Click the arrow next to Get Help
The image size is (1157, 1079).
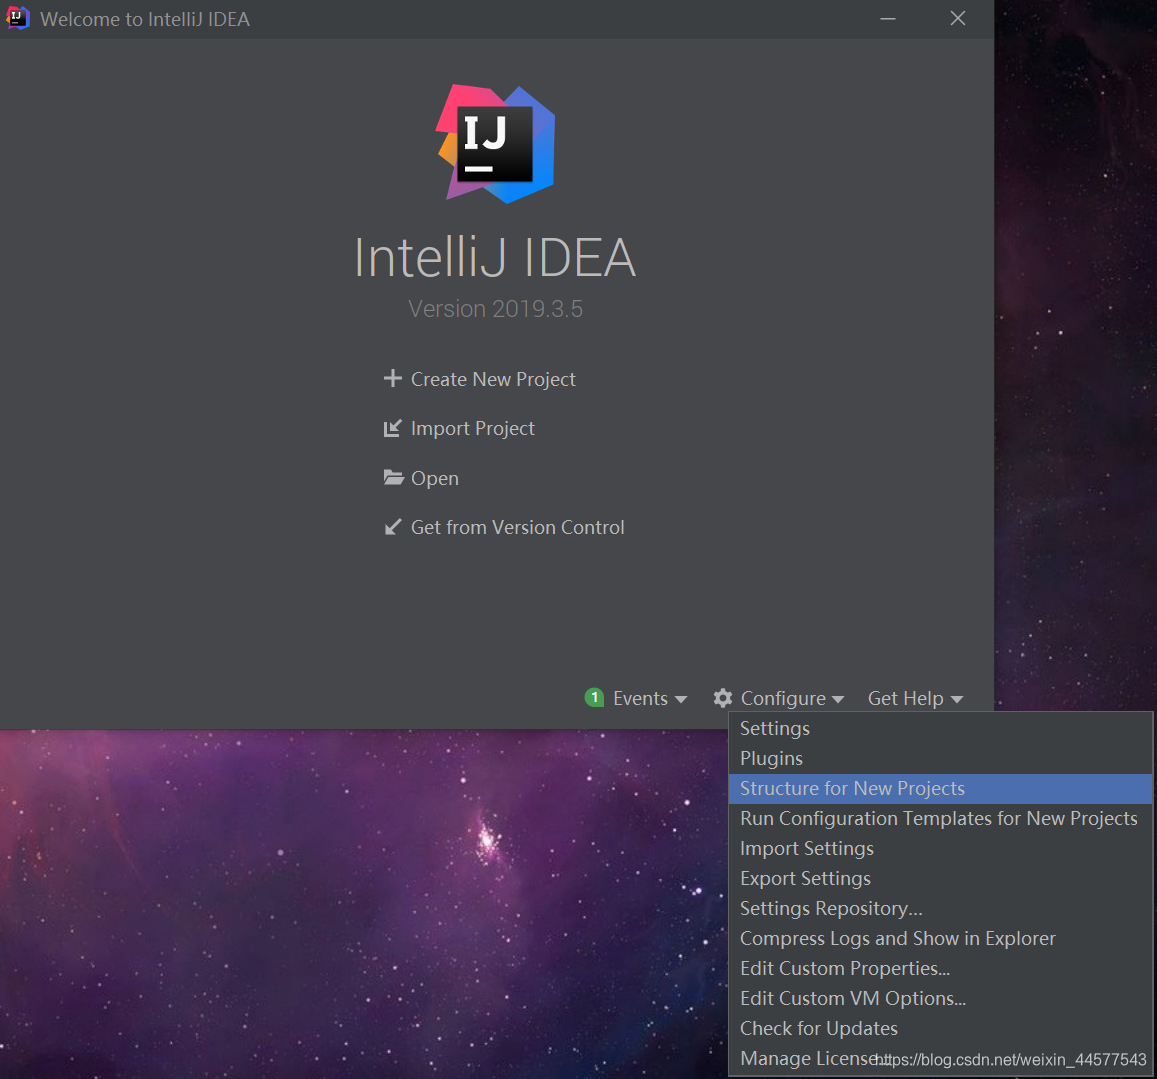click(957, 700)
